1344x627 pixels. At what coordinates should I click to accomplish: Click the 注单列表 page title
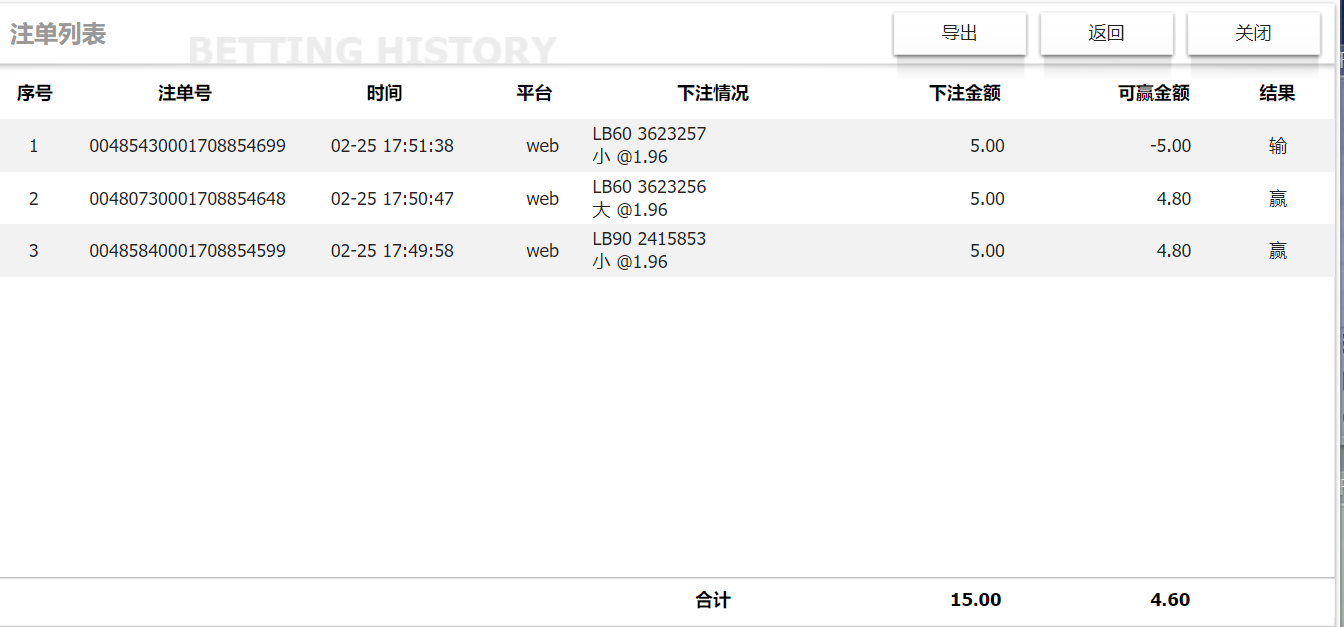[58, 34]
